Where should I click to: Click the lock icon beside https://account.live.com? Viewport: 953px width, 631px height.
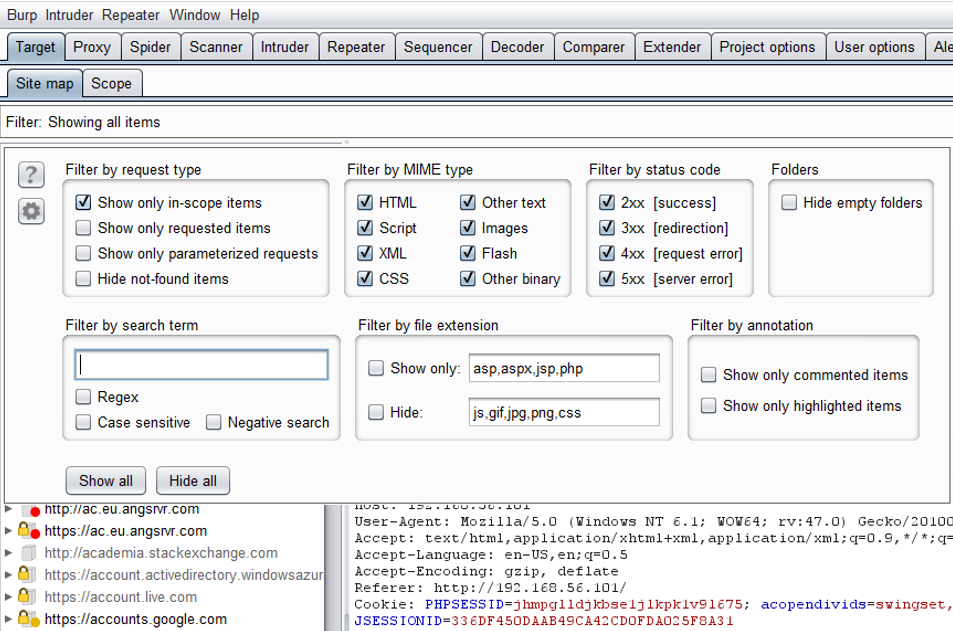(x=27, y=596)
